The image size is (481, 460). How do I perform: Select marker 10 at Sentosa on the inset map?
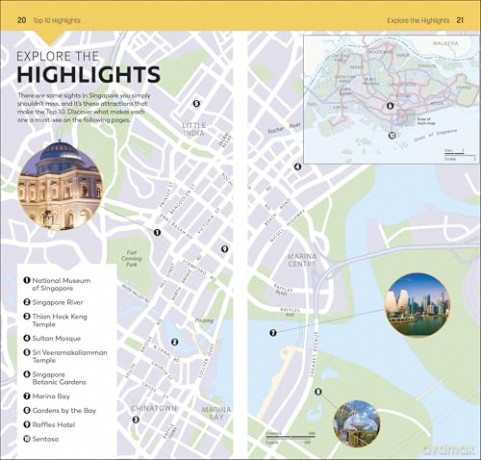392,135
